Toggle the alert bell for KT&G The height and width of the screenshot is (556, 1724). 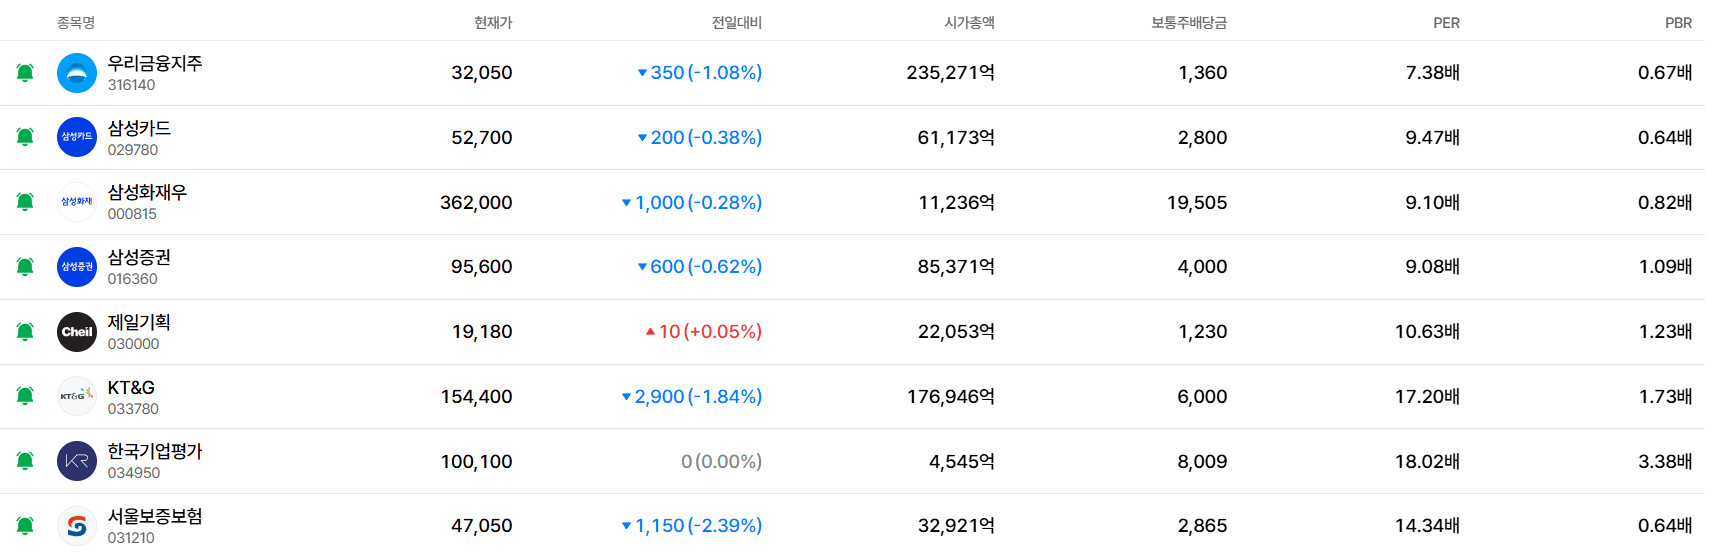click(x=25, y=396)
